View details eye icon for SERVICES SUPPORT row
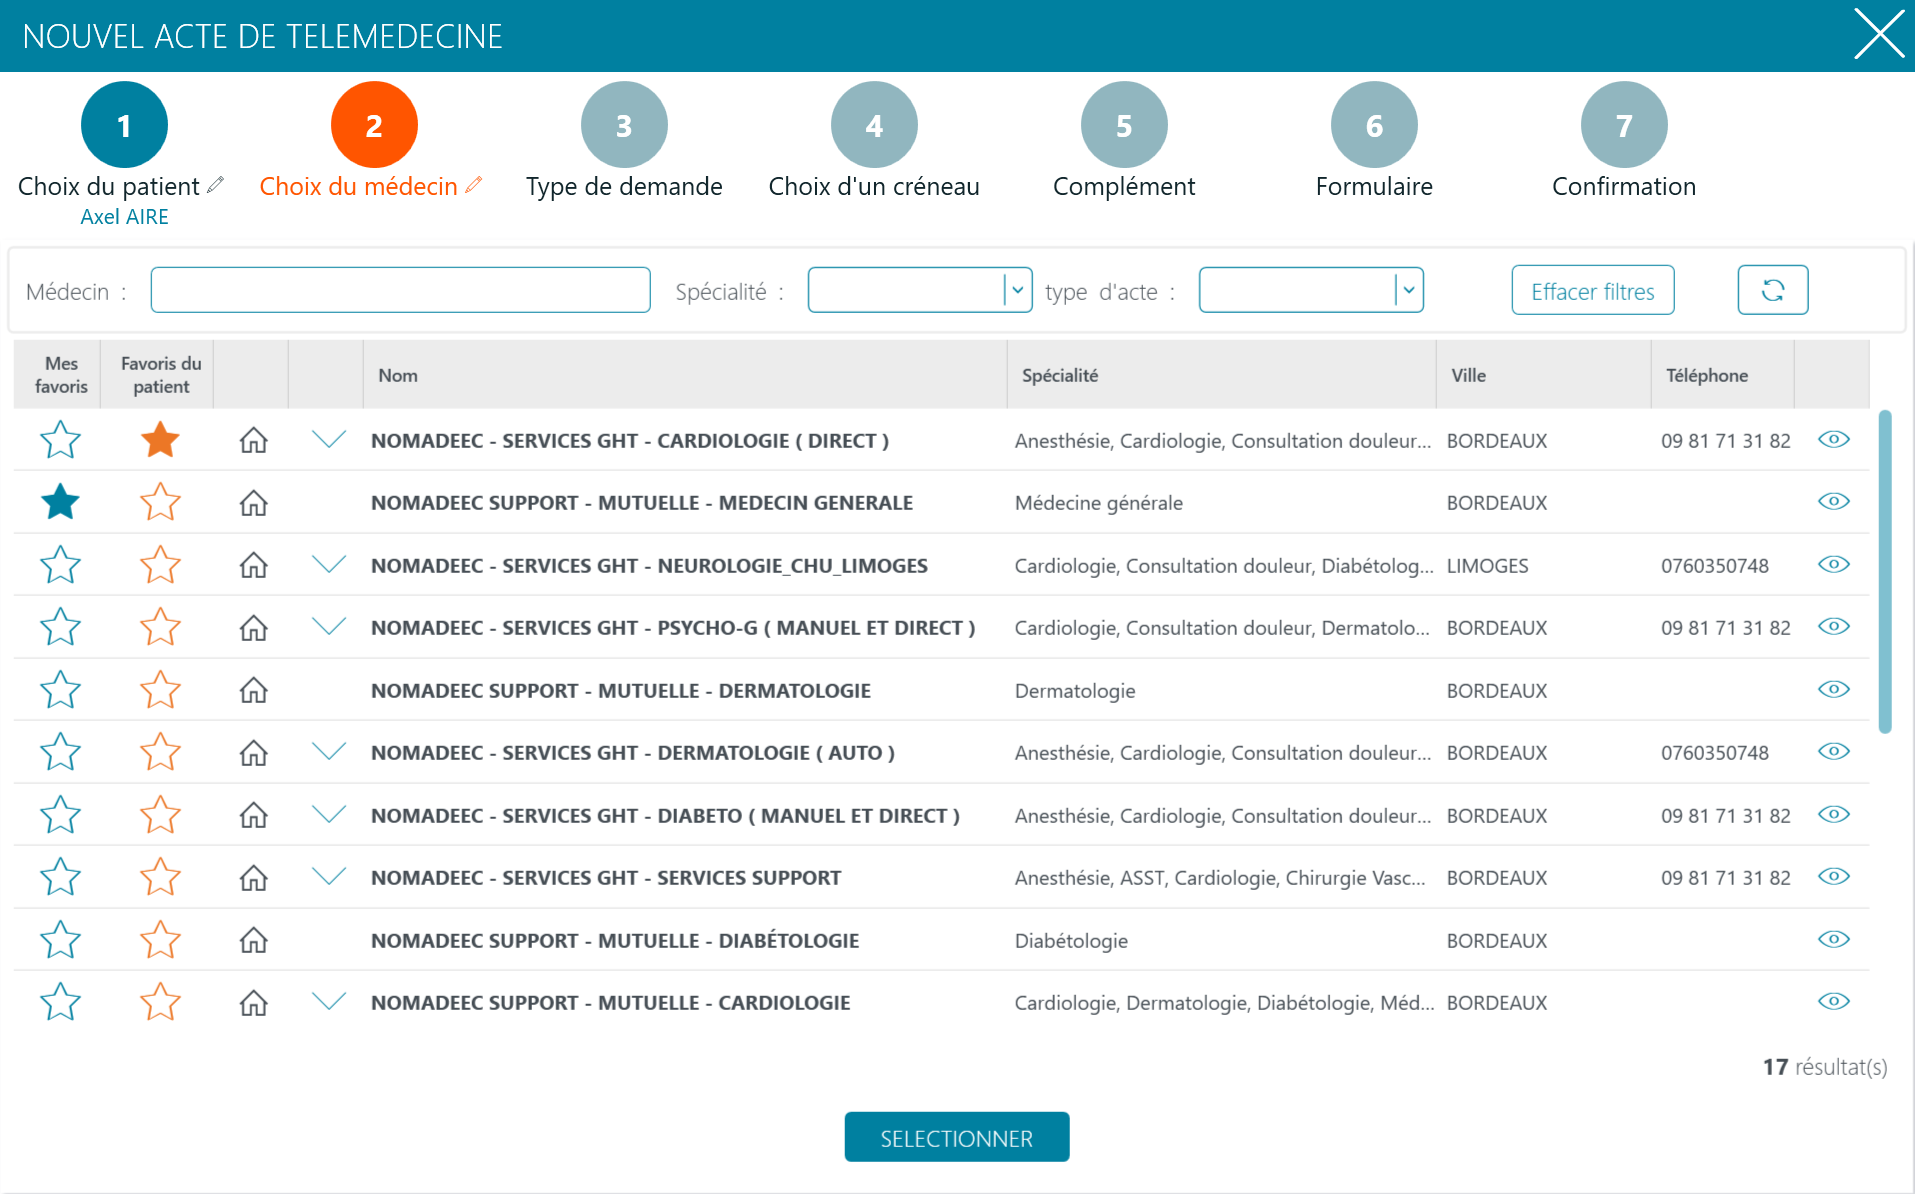The height and width of the screenshot is (1194, 1915). pos(1834,876)
